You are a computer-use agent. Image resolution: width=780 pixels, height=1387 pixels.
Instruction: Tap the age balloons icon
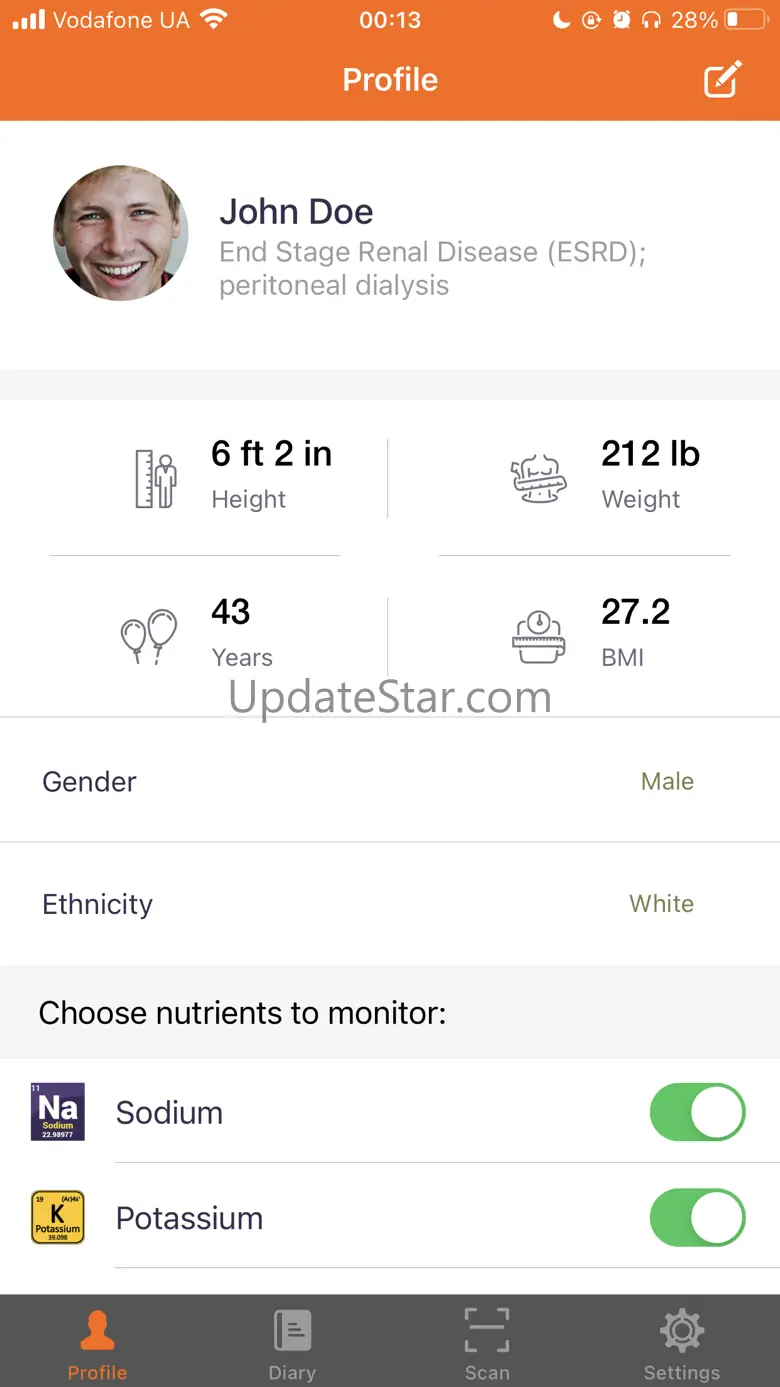(x=148, y=636)
